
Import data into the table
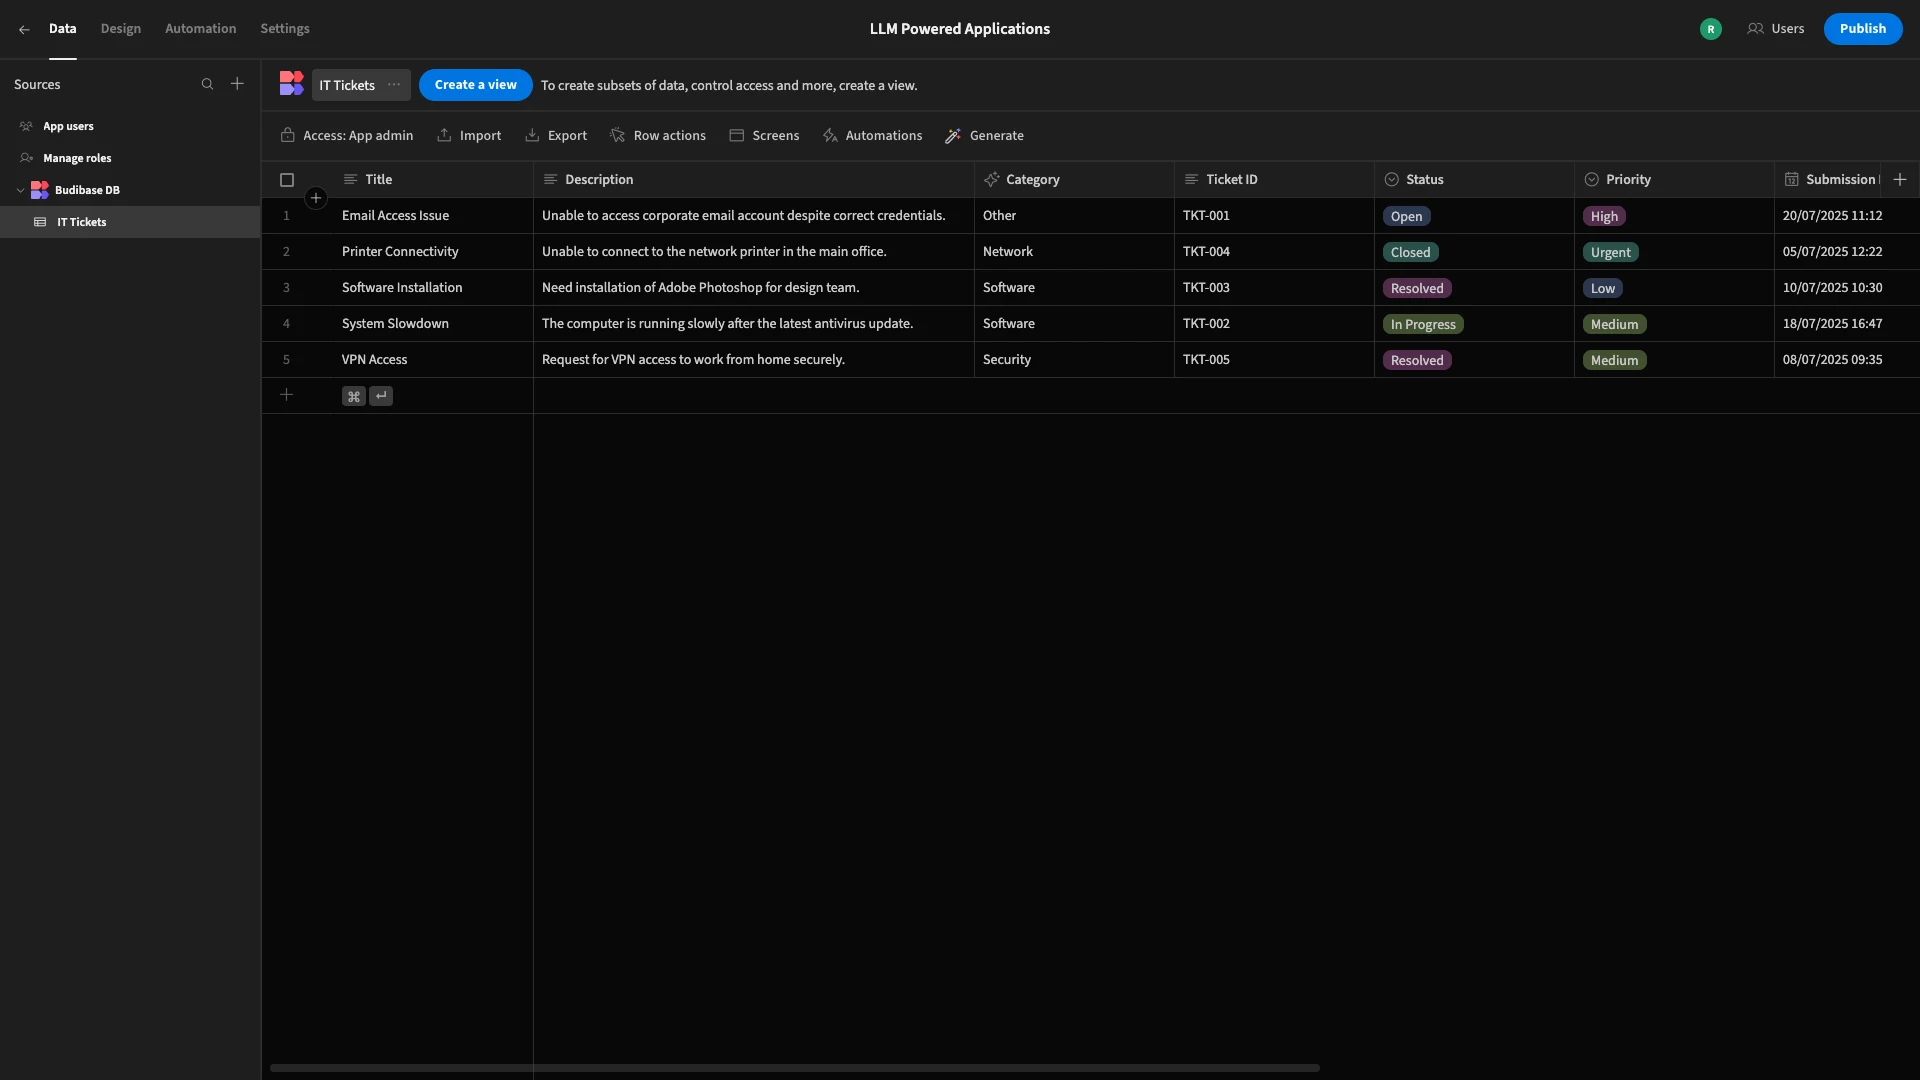tap(469, 136)
